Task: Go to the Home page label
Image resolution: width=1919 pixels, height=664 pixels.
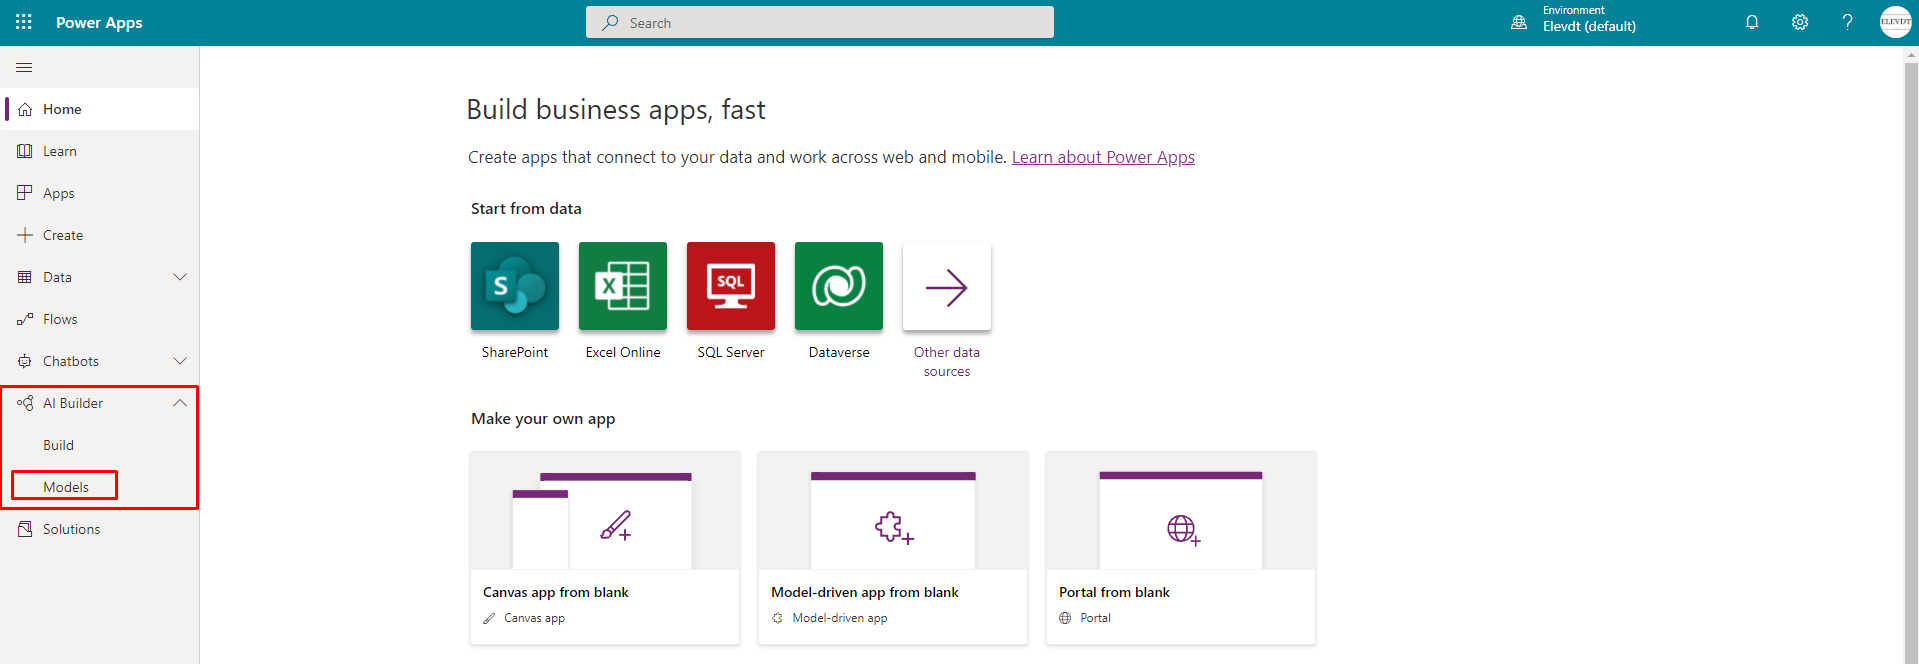Action: [x=62, y=109]
